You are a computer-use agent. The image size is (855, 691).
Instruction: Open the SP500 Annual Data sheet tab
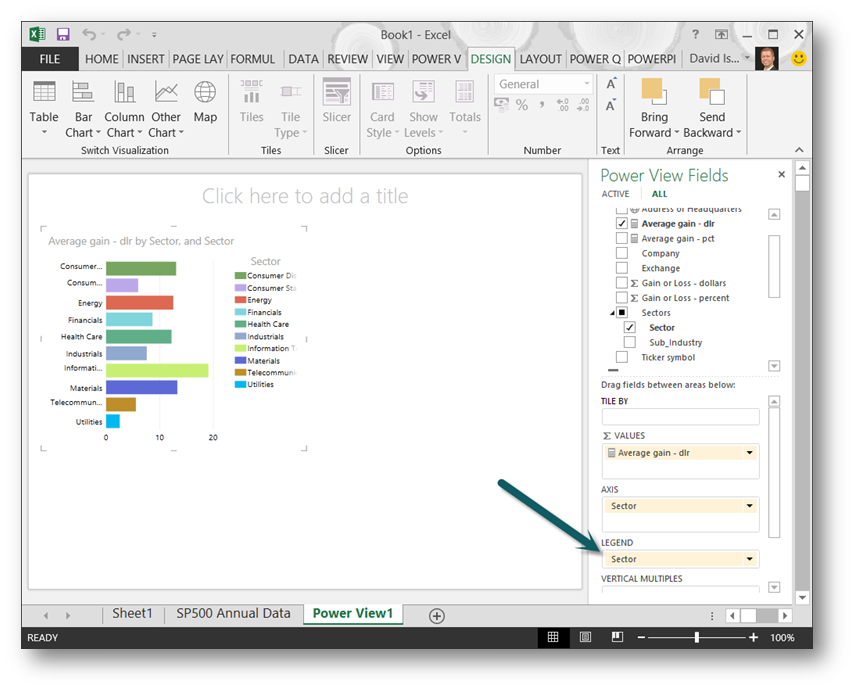pos(233,614)
